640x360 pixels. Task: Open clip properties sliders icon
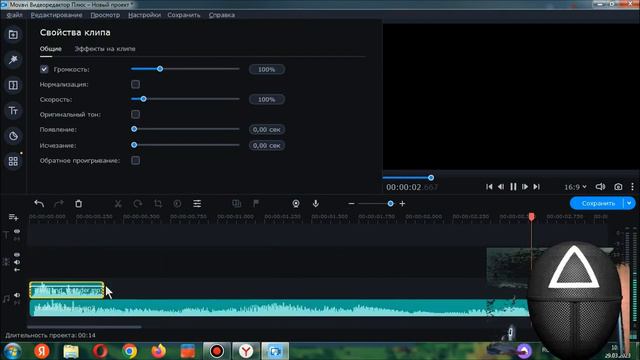197,203
